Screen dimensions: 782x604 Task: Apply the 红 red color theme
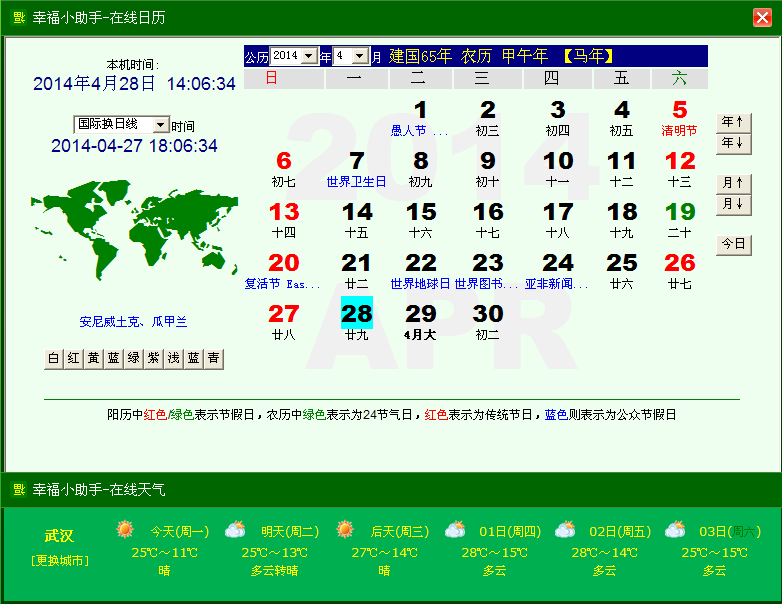tap(73, 359)
